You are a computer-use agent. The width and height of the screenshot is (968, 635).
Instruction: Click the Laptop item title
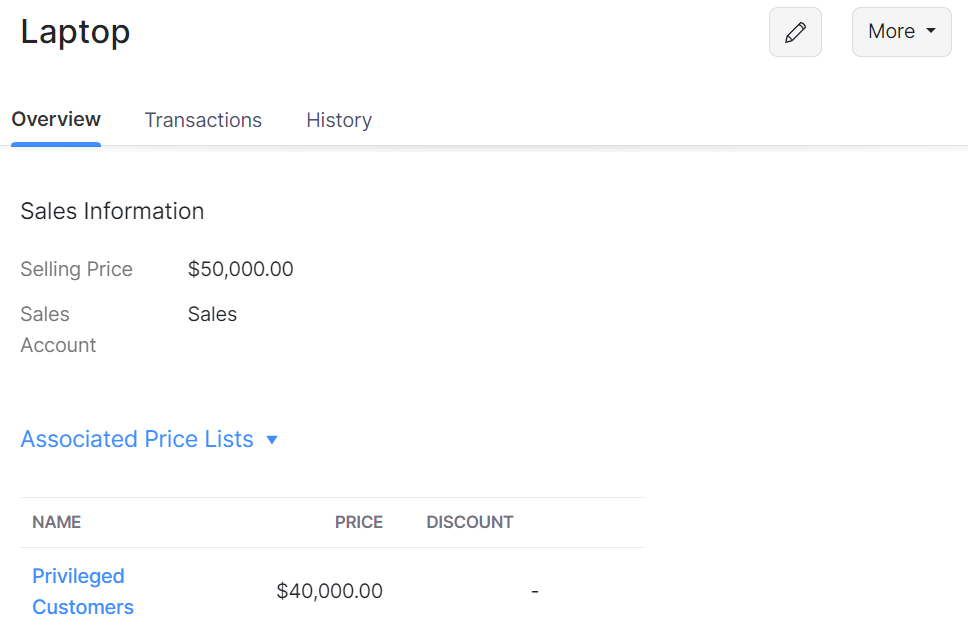click(x=75, y=32)
